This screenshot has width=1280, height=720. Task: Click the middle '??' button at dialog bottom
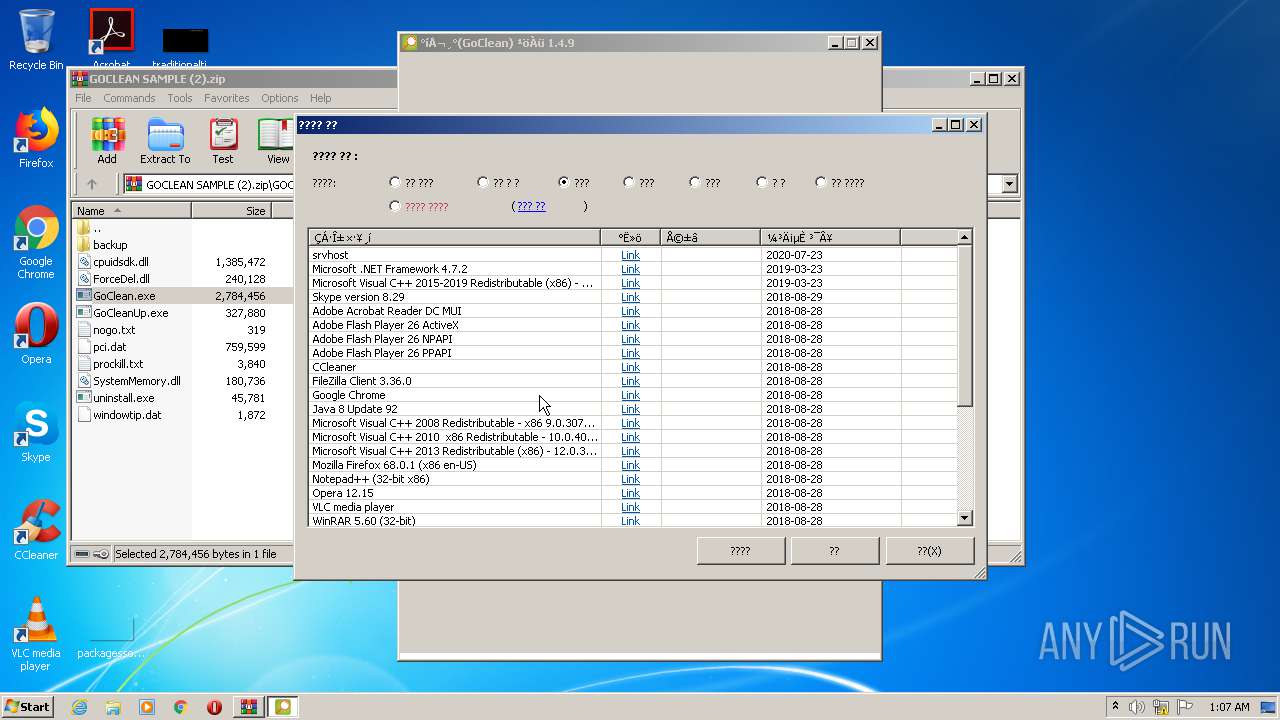[834, 551]
